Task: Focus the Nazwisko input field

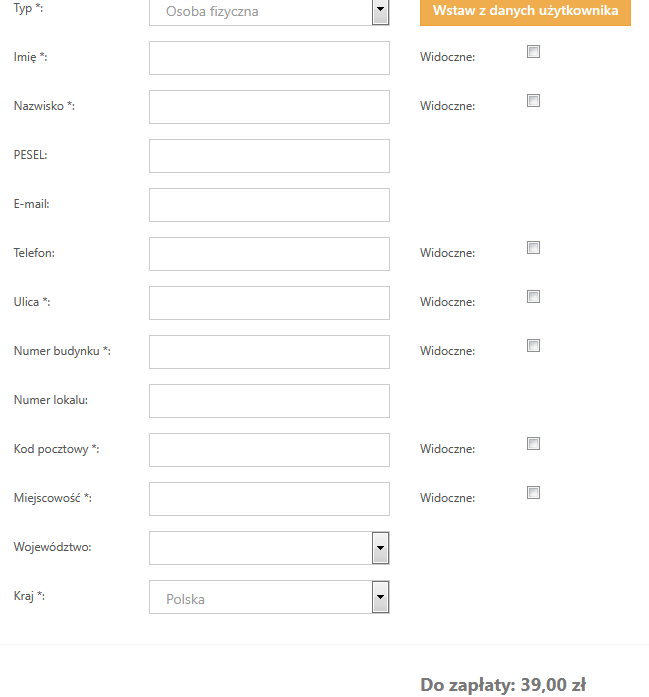Action: point(269,107)
